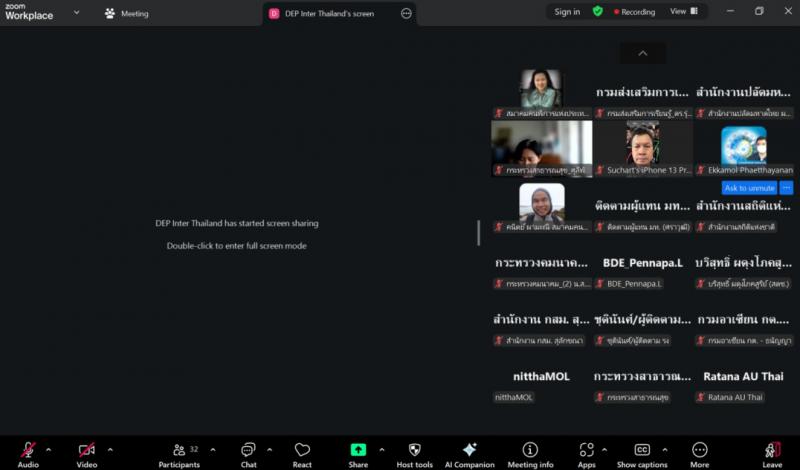Click Ask to unmute button
The width and height of the screenshot is (800, 470).
749,188
